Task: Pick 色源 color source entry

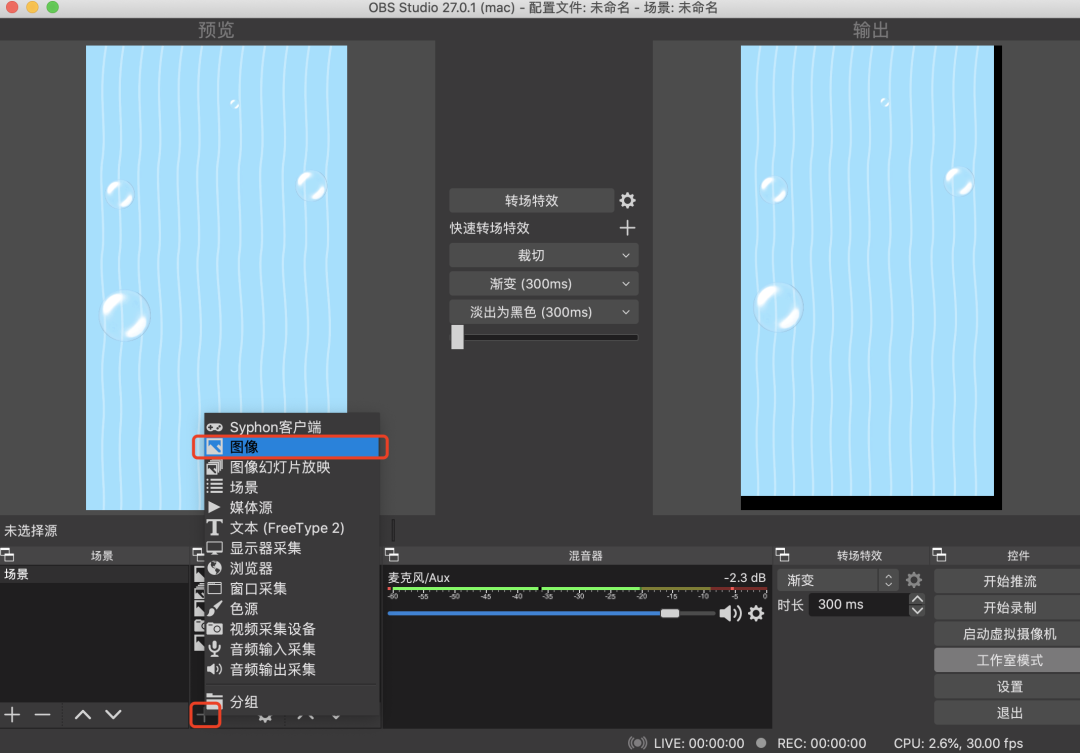Action: (x=292, y=609)
